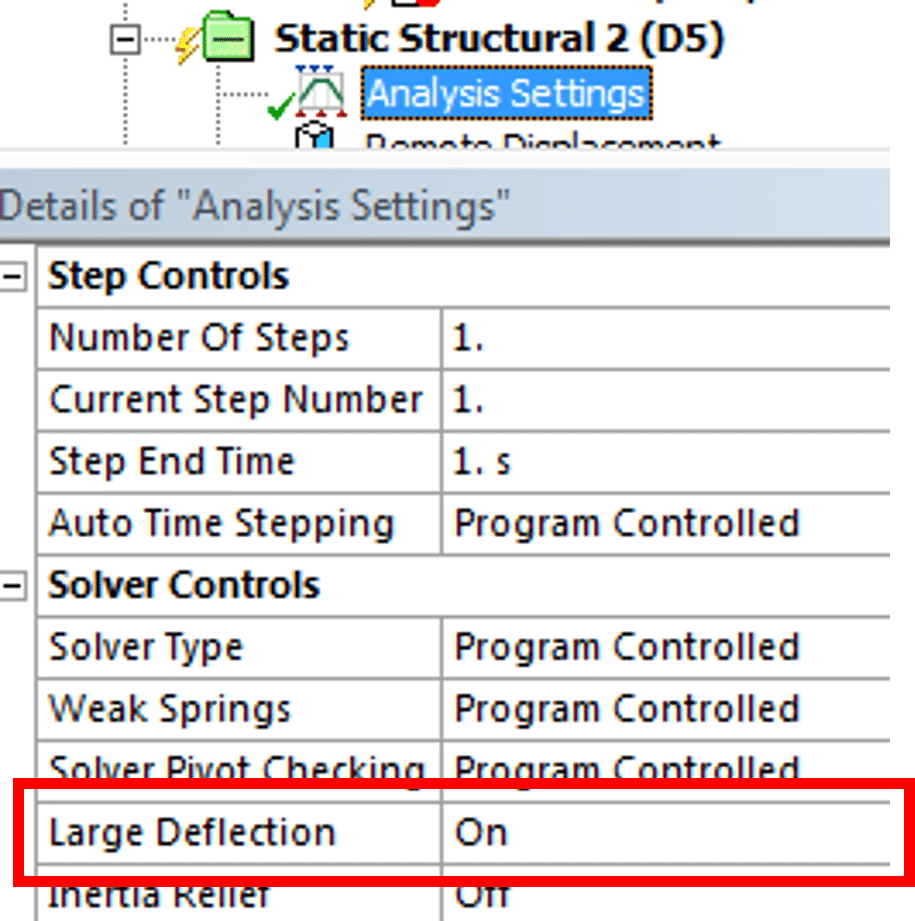Click the Current Step Number value field
Image resolution: width=915 pixels, height=921 pixels.
[666, 399]
